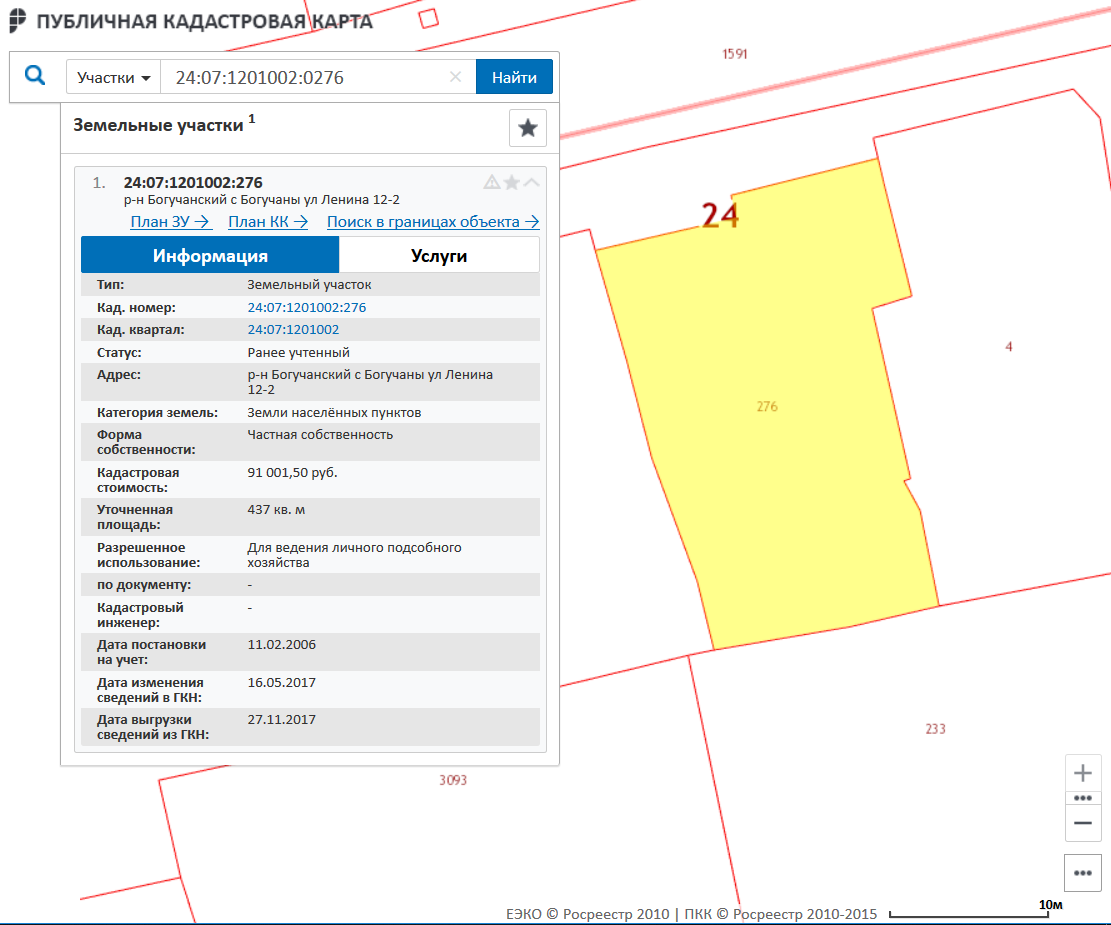Click Поиск в границах объекта link
The height and width of the screenshot is (925, 1111).
tap(433, 222)
